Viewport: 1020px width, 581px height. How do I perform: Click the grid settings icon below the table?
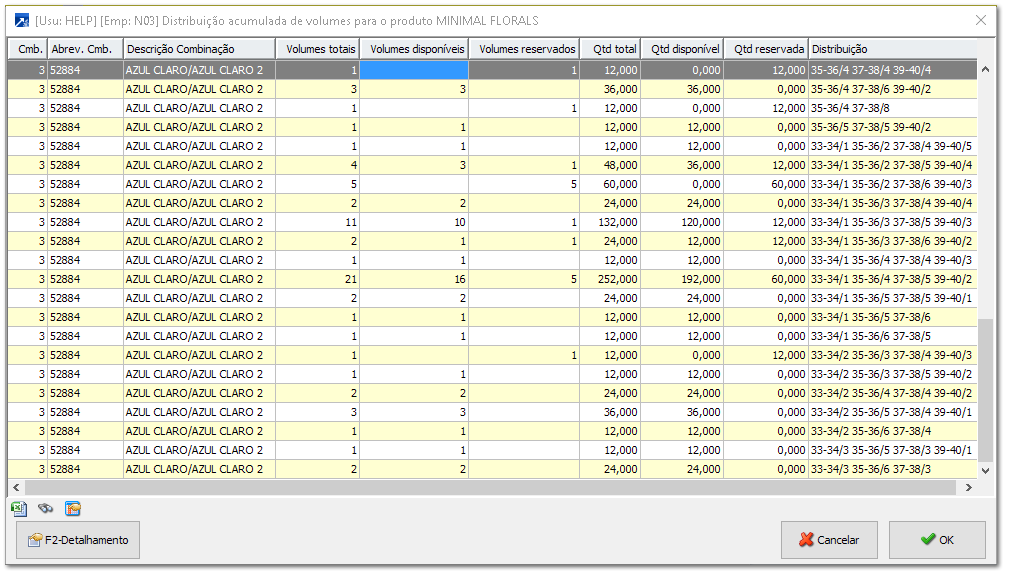(73, 508)
